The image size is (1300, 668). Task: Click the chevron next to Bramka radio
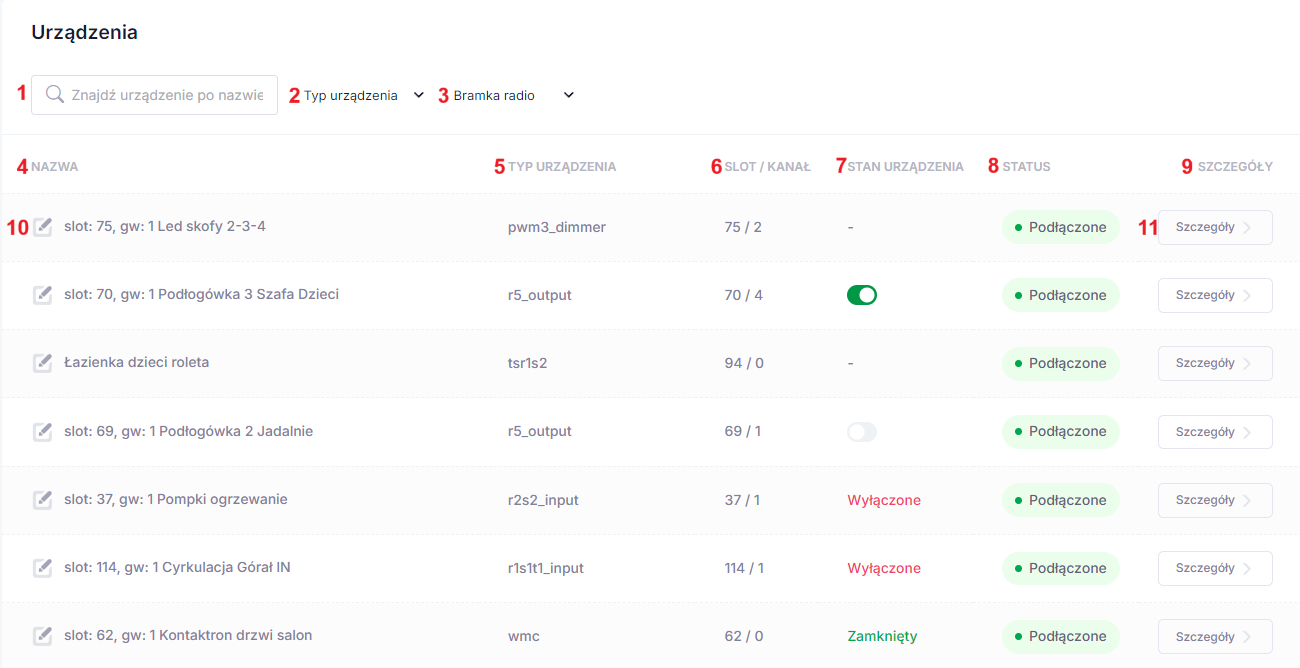tap(568, 96)
